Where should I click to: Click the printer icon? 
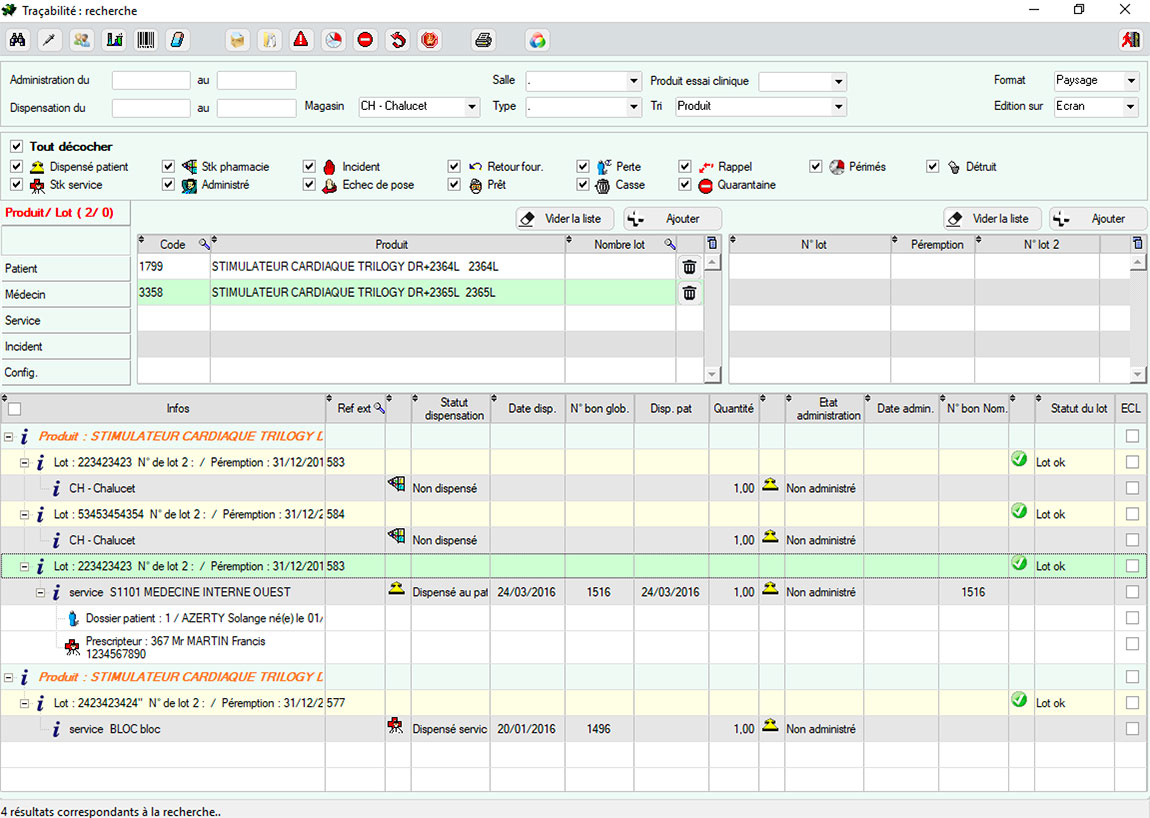click(x=483, y=40)
